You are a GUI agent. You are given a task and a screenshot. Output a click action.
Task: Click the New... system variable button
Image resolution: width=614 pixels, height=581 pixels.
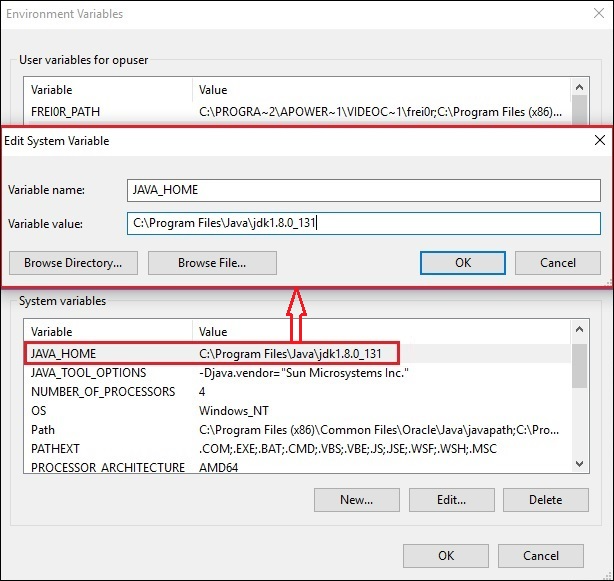tap(357, 500)
